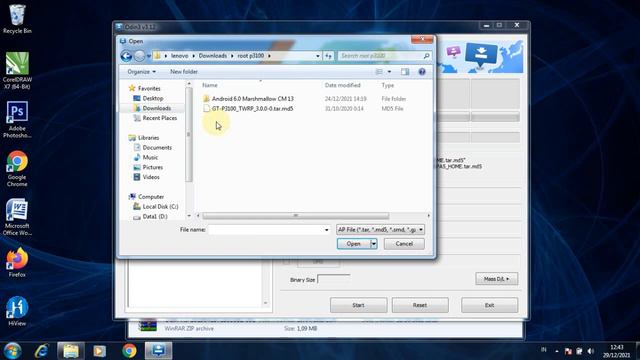Click New folder in toolbar
Screen dimensions: 640x360
(x=184, y=72)
